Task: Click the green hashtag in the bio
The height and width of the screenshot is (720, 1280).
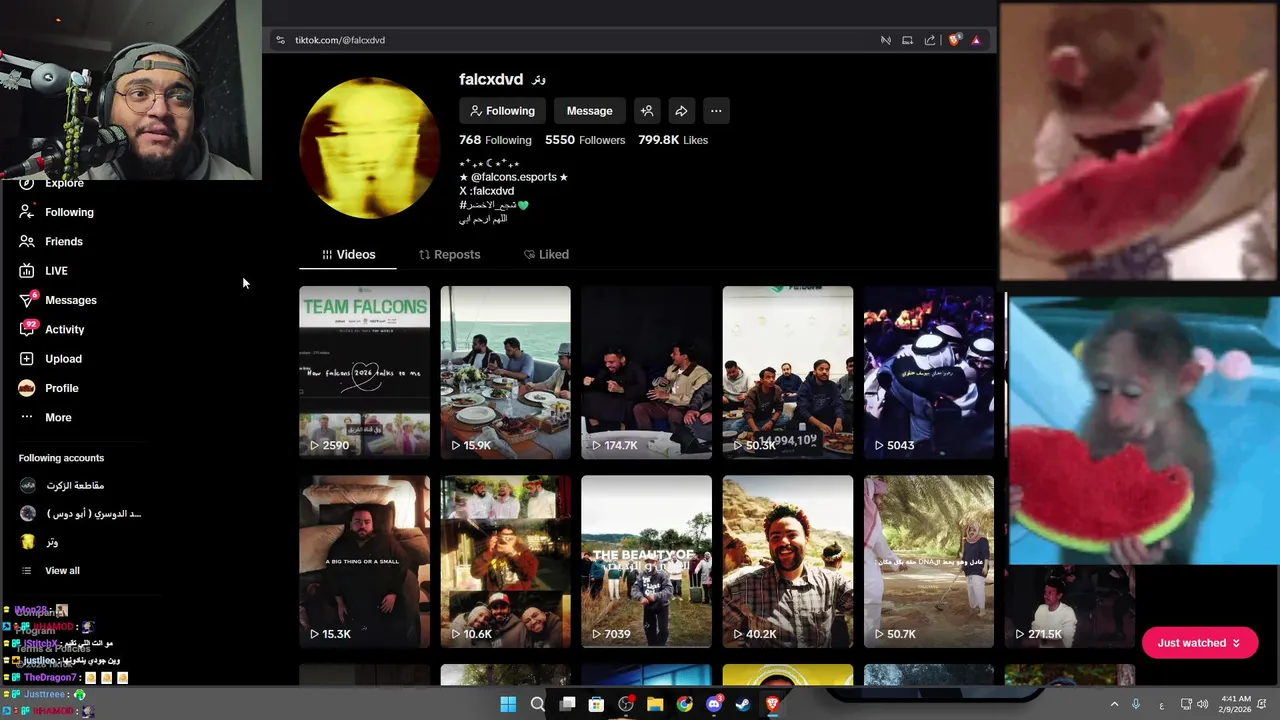Action: [x=494, y=205]
